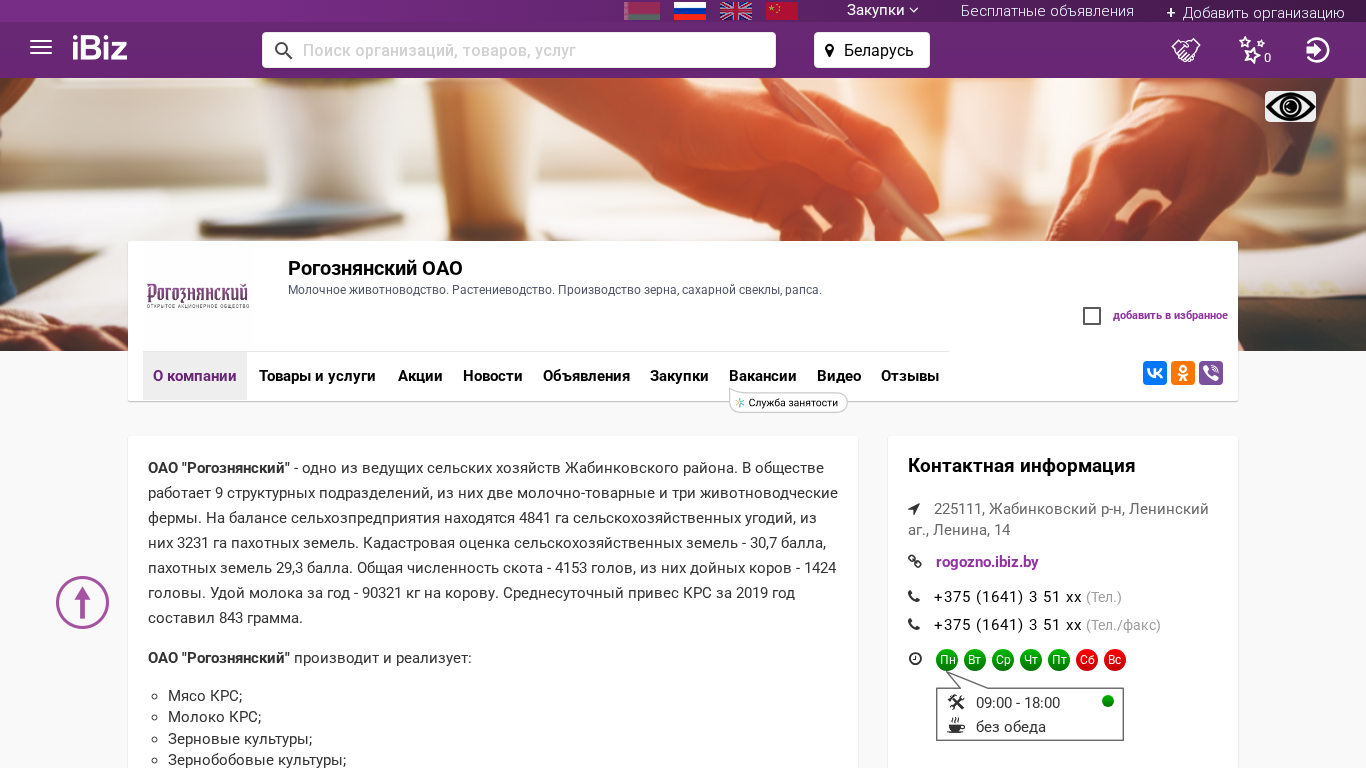Click the Зерновые культуры list item
Image resolution: width=1366 pixels, height=768 pixels.
240,739
